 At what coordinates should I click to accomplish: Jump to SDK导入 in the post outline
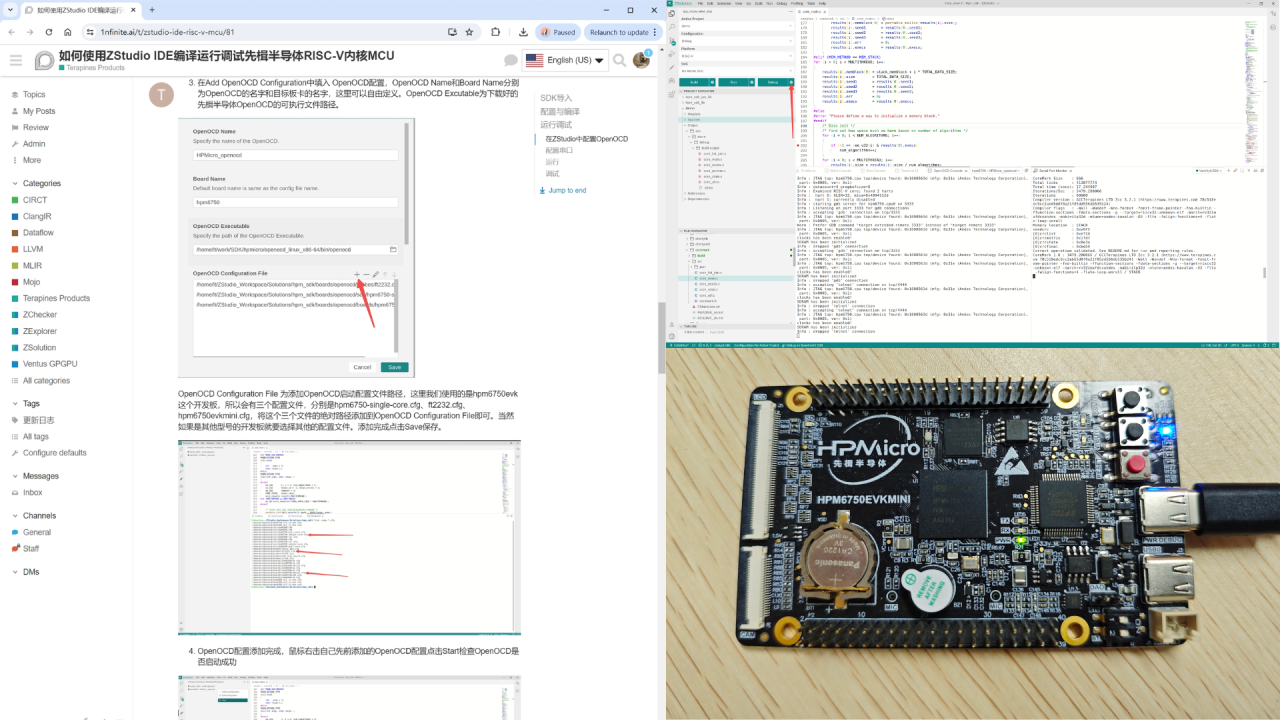[556, 98]
